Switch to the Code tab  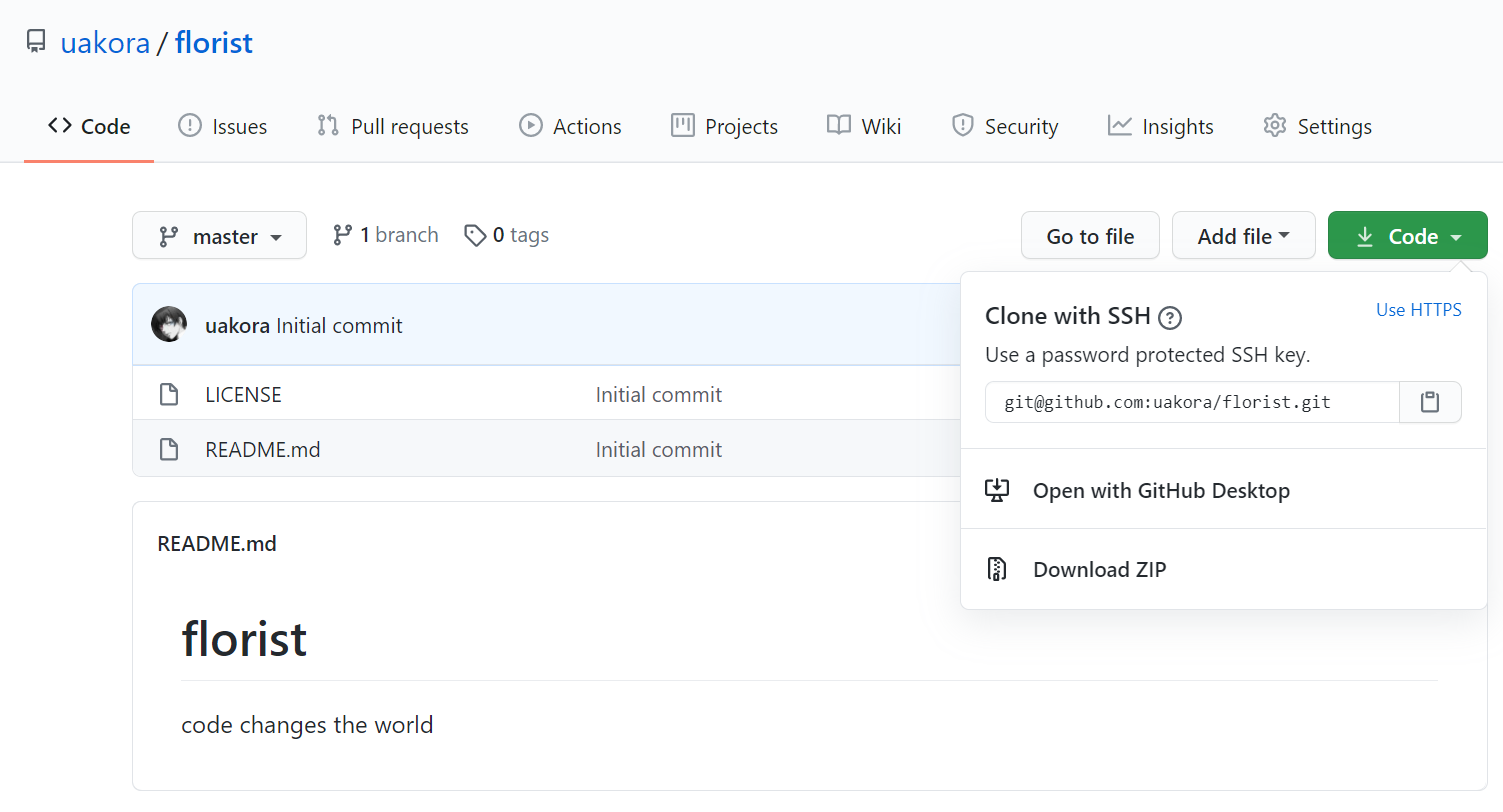click(89, 126)
